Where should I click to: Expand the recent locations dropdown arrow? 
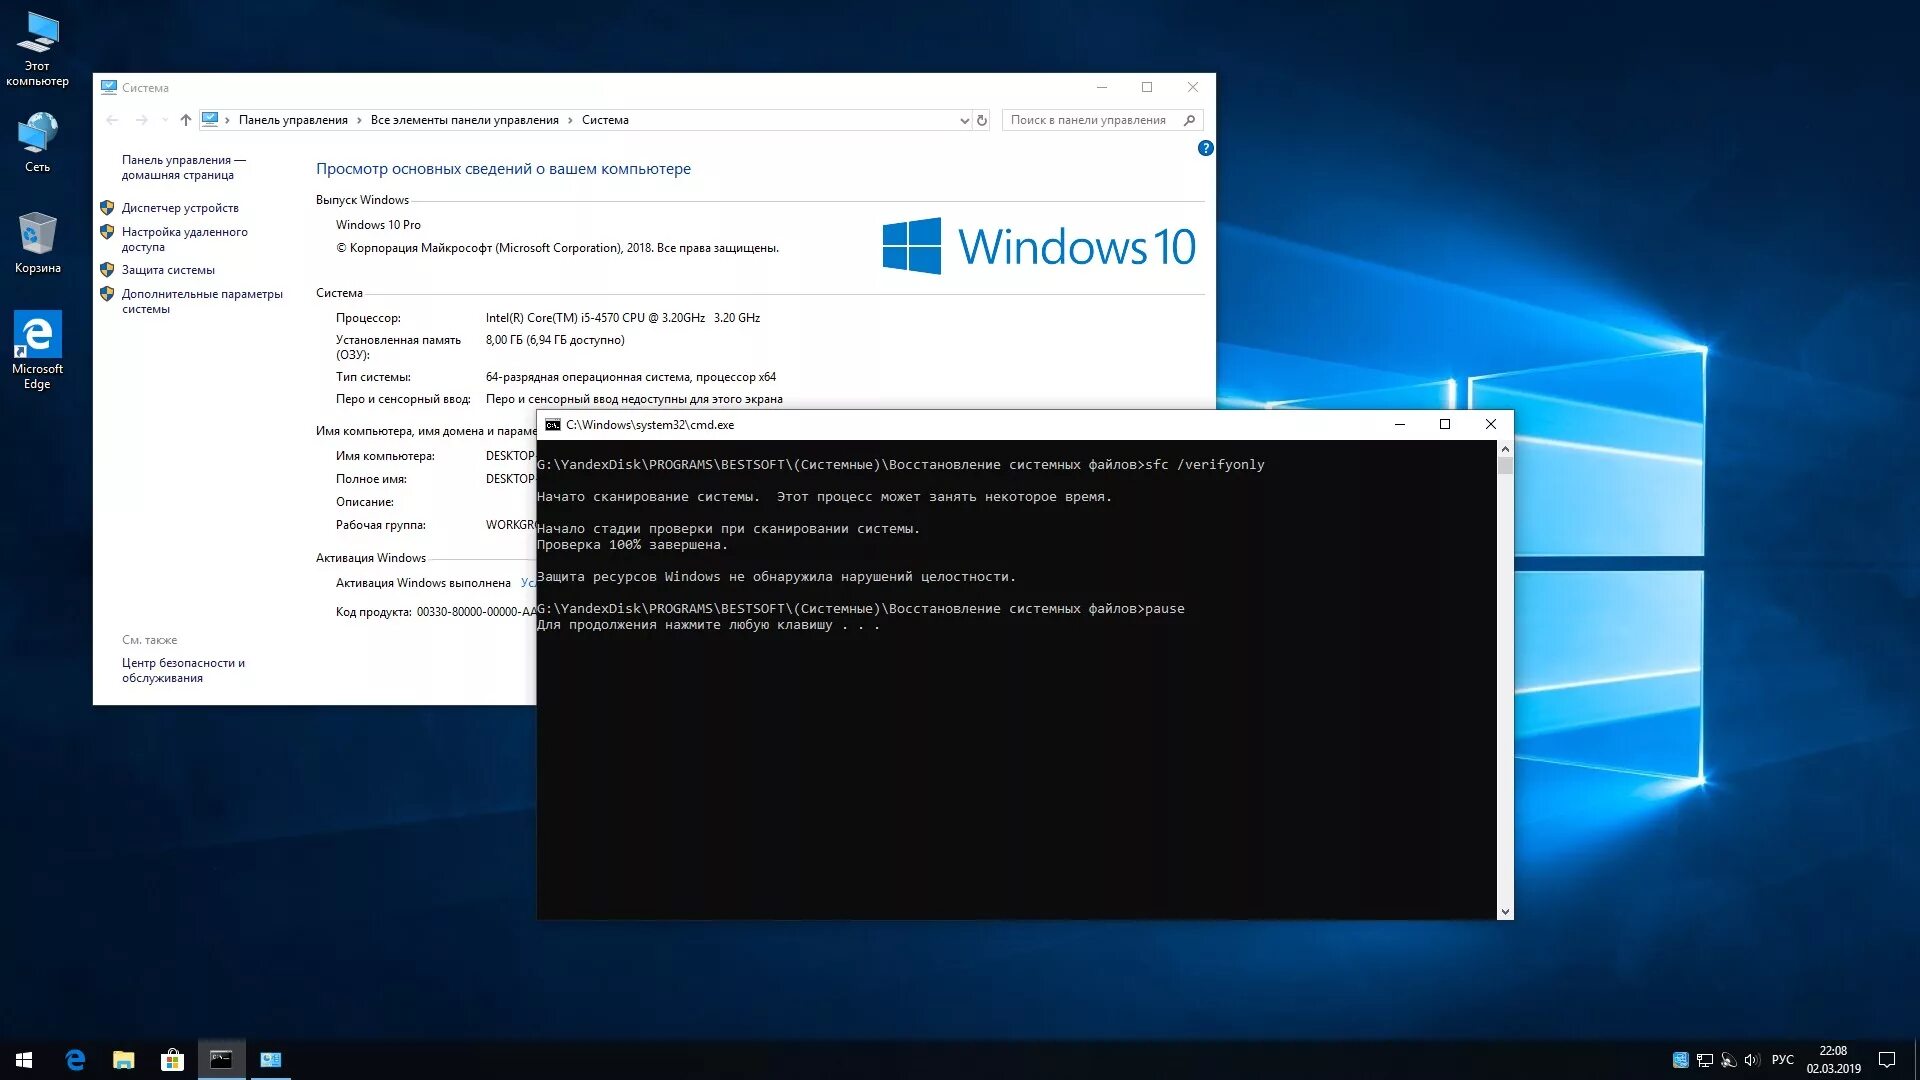(x=165, y=120)
